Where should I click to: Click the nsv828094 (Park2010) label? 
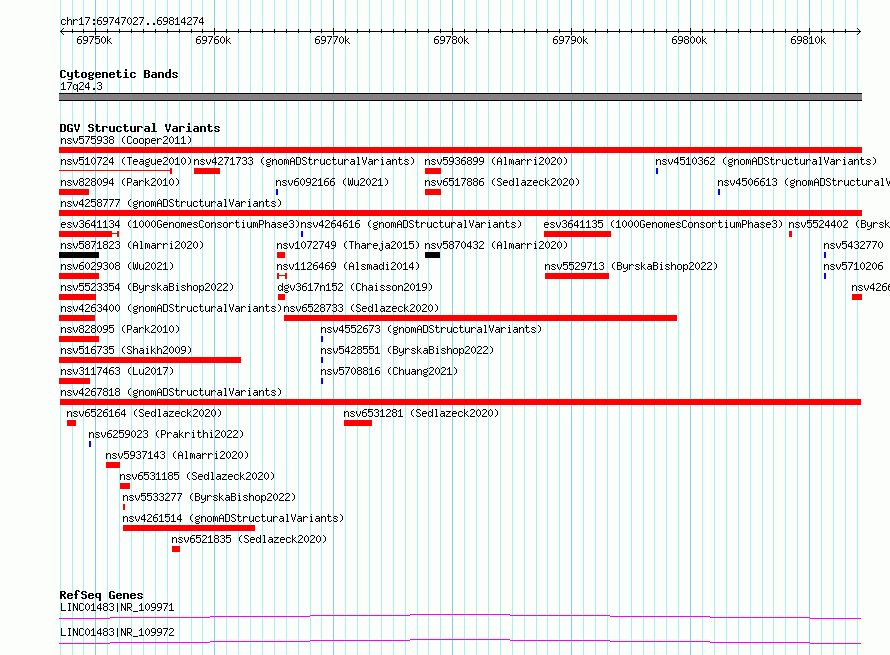pos(120,182)
